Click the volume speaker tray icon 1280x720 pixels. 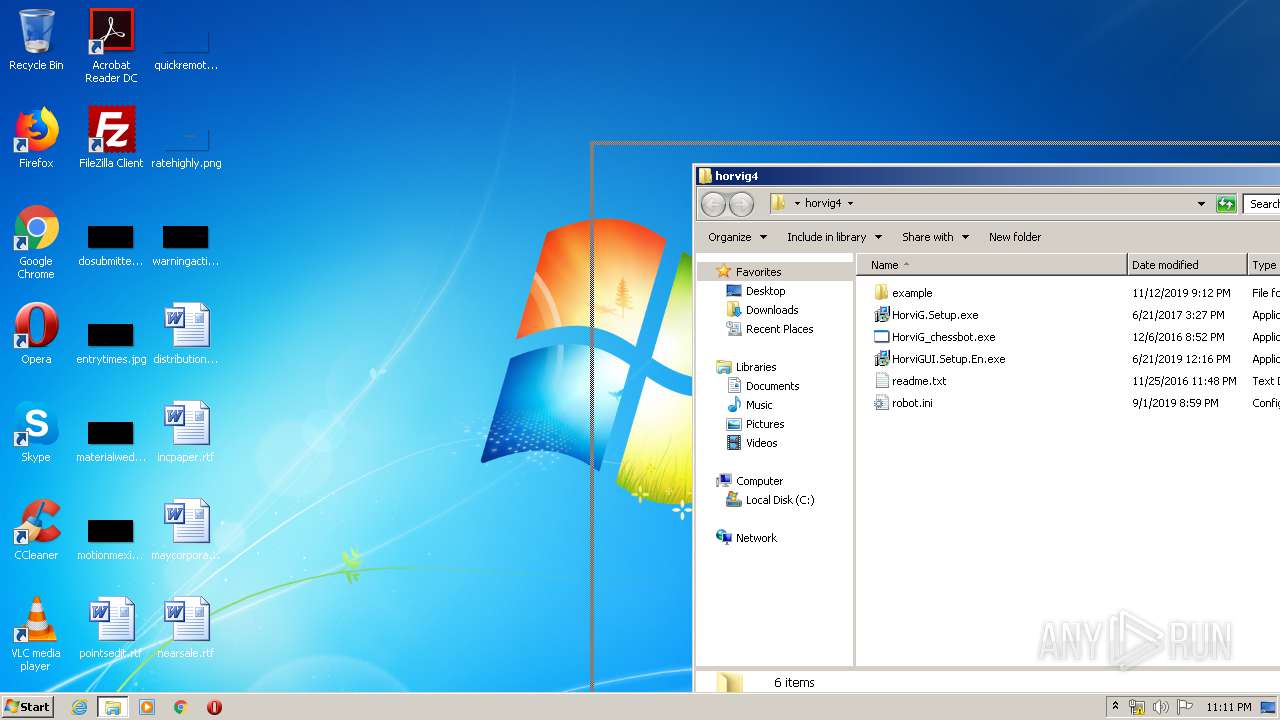pos(1161,707)
